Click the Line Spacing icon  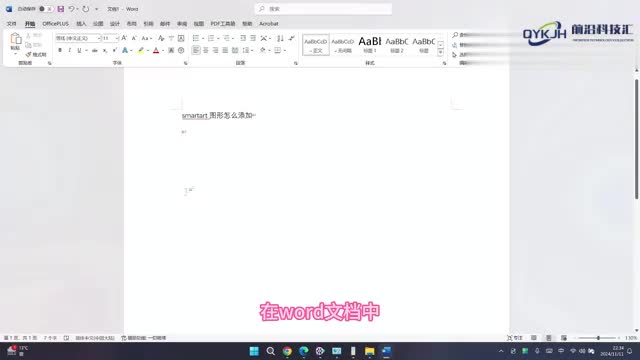point(246,50)
